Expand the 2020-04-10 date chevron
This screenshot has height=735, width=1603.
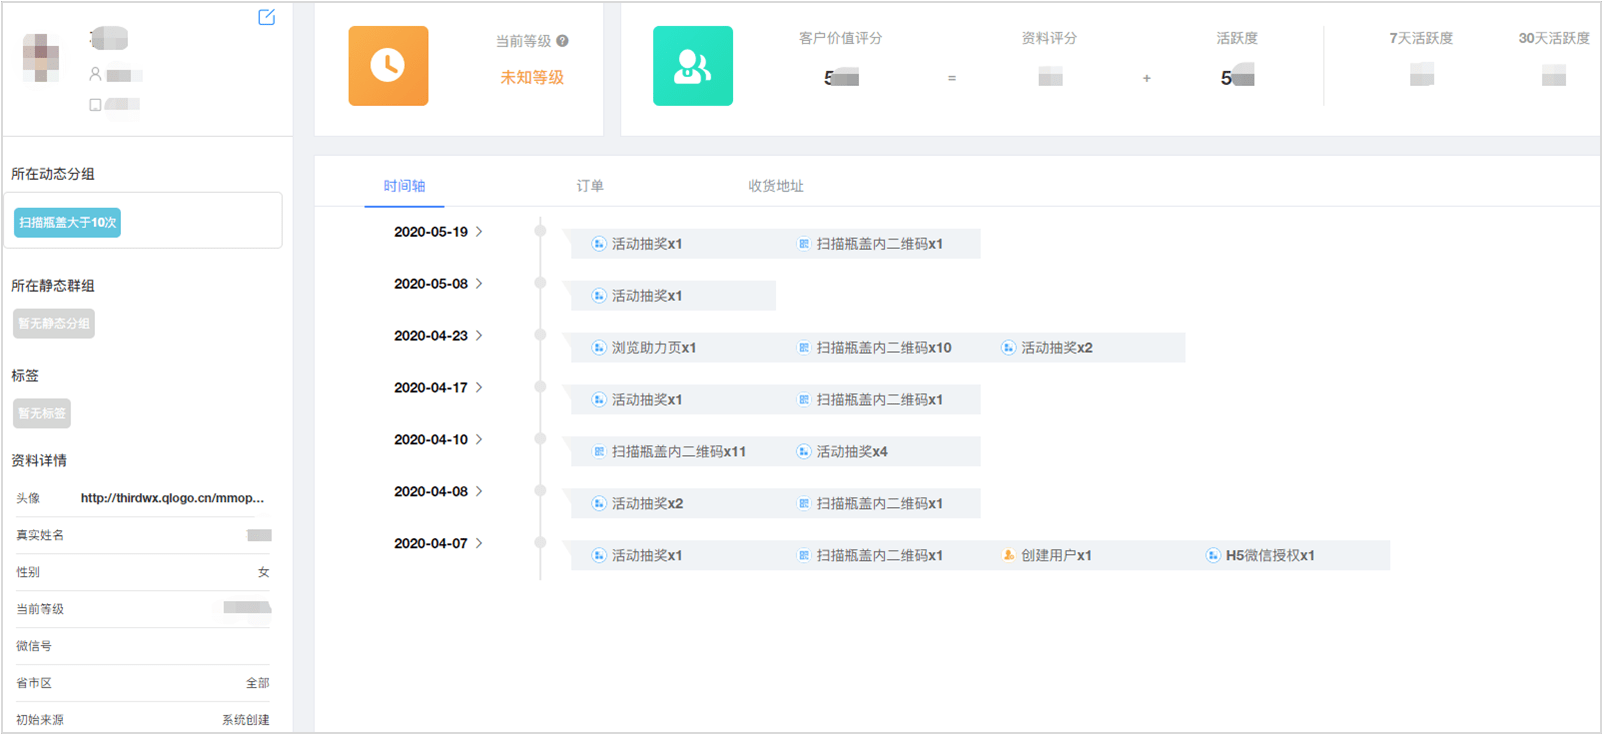click(479, 440)
